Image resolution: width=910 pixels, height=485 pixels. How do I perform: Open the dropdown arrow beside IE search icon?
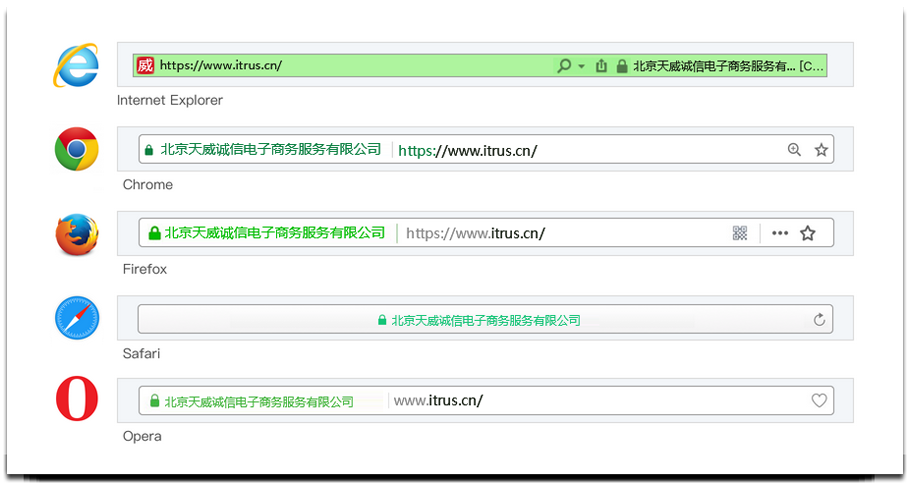click(x=581, y=66)
